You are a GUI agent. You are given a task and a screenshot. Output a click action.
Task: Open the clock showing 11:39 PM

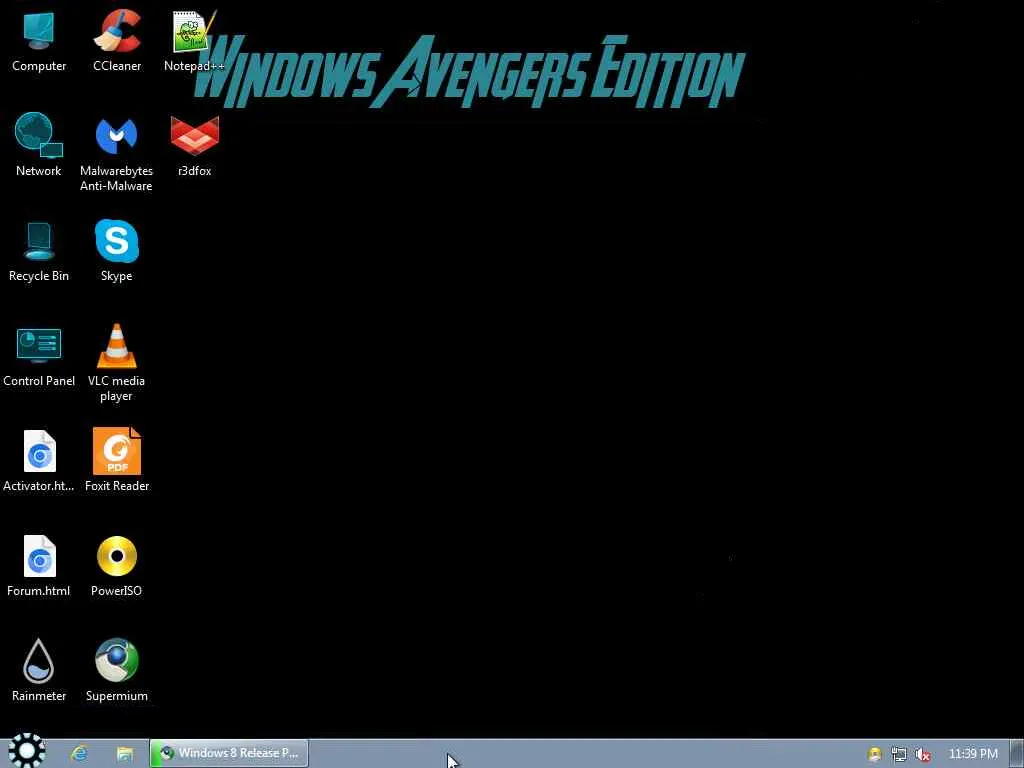click(973, 754)
